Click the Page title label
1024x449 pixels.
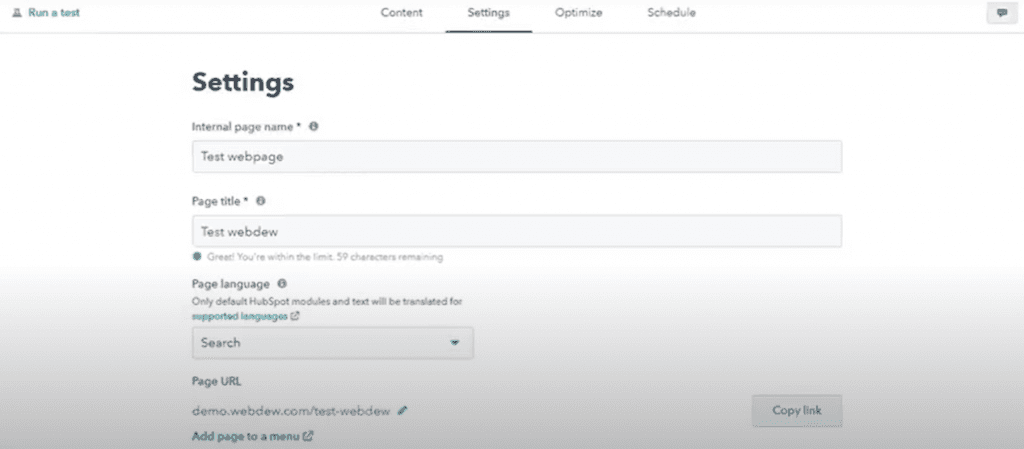coord(220,201)
